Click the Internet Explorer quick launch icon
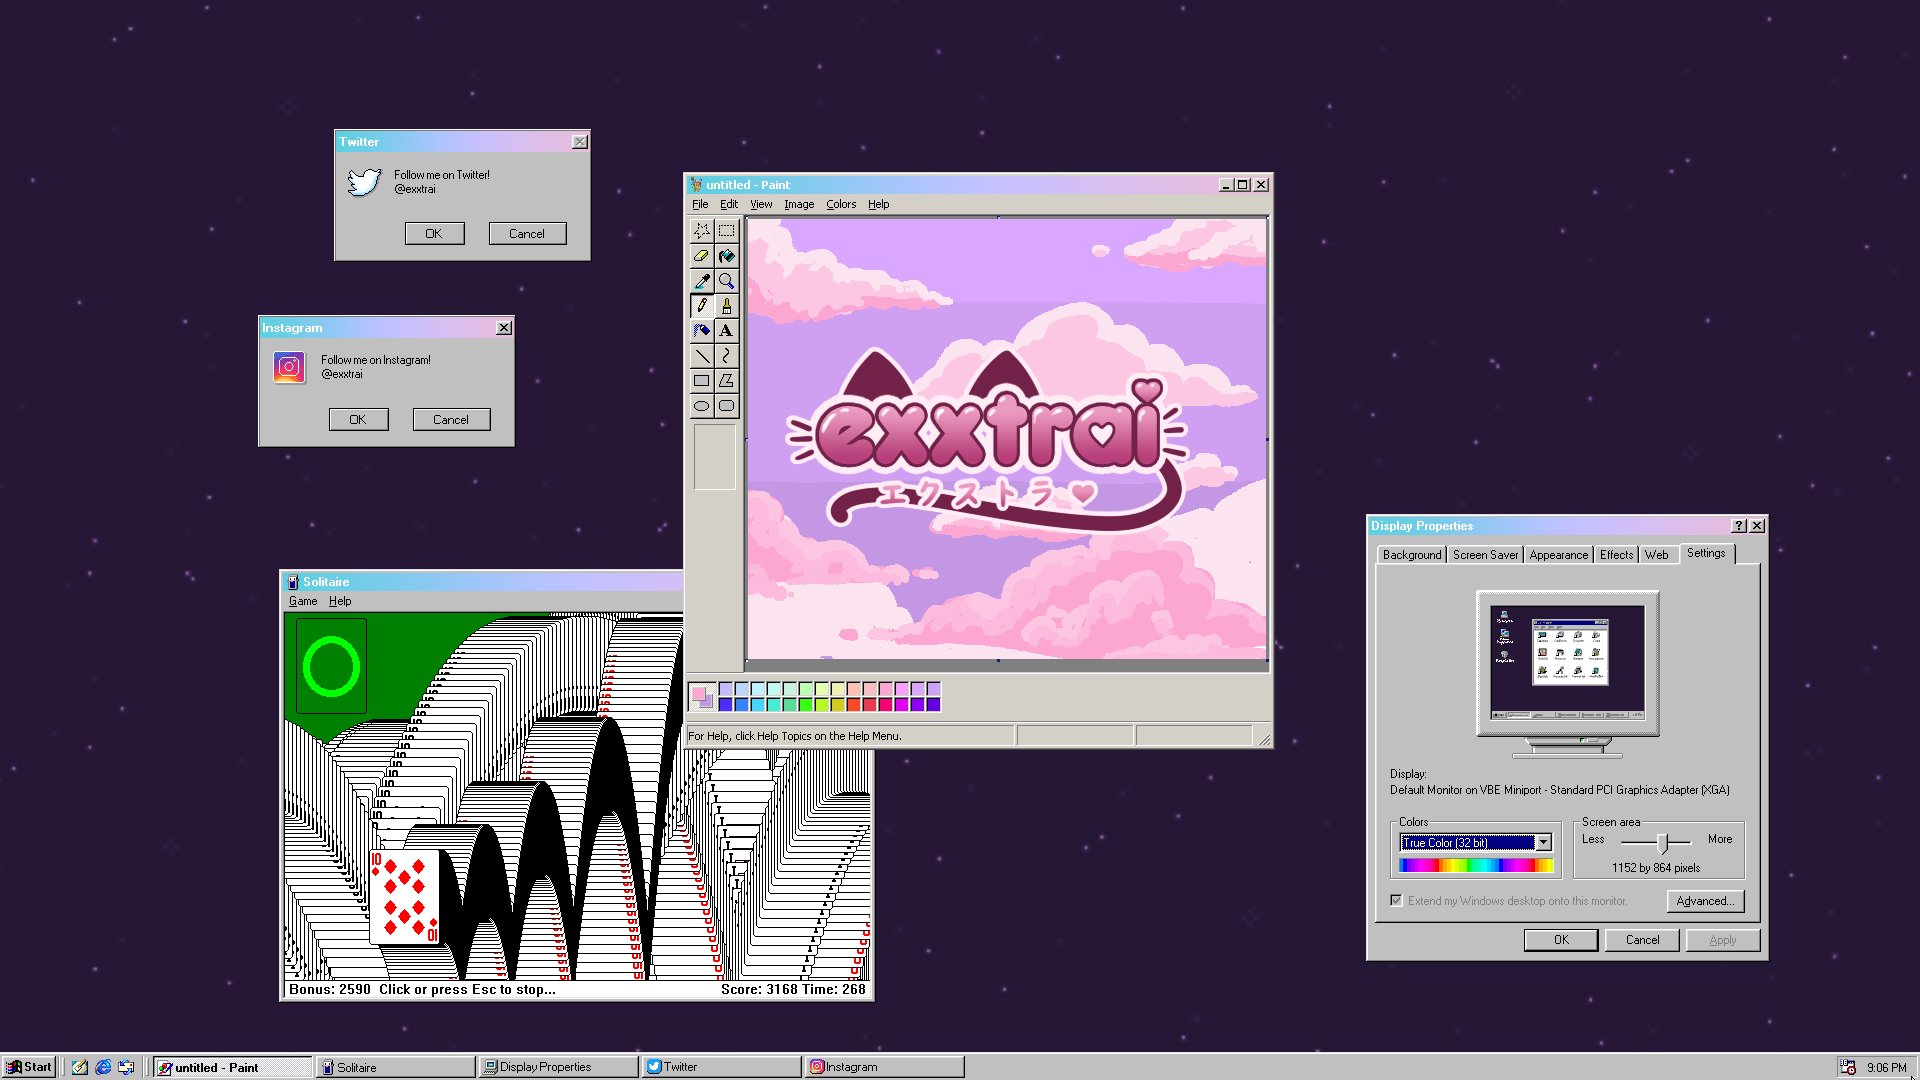Viewport: 1920px width, 1080px height. 103,1067
